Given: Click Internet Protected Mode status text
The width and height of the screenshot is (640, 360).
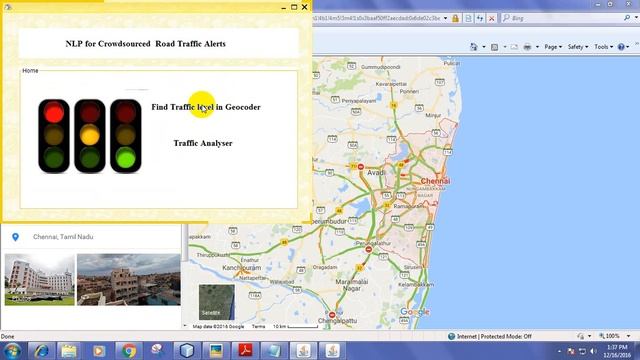Looking at the screenshot, I should point(494,336).
